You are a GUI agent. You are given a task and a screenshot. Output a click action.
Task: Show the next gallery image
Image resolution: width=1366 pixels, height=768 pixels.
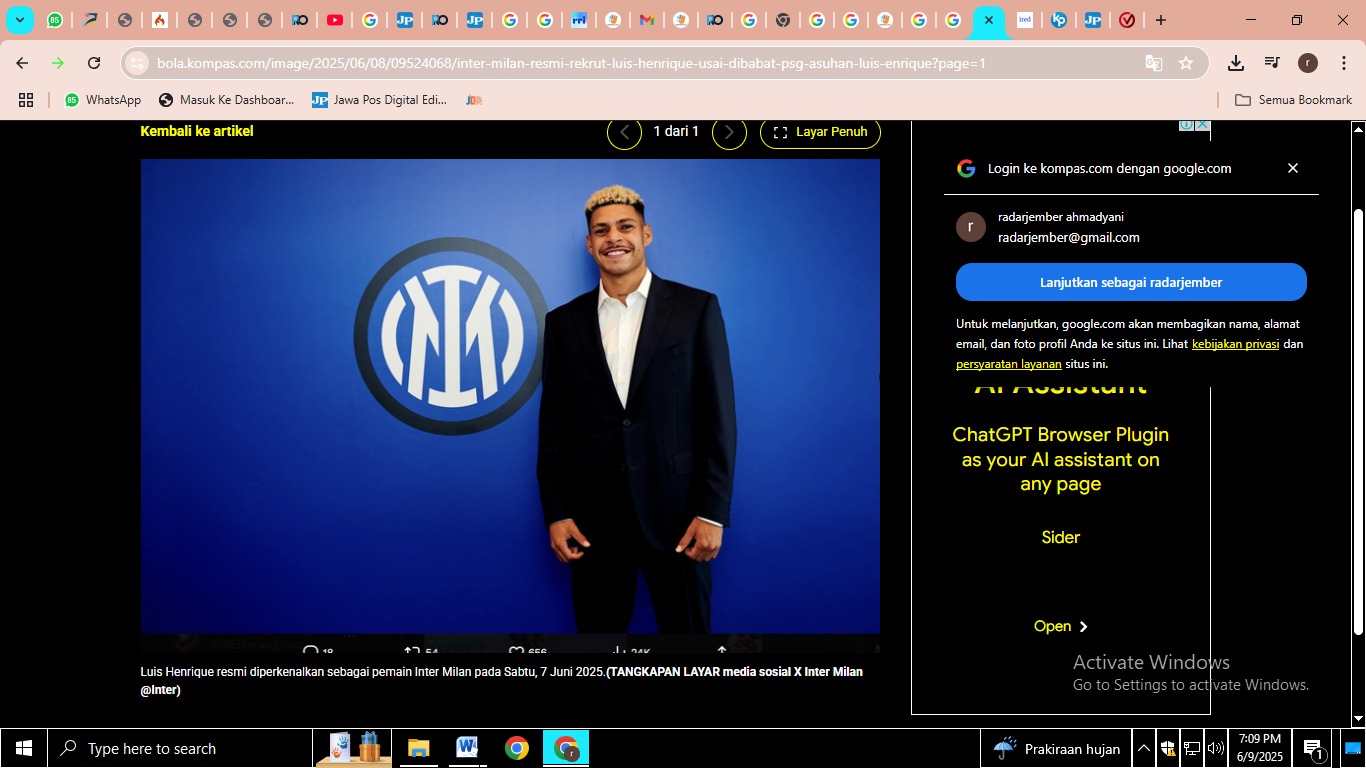pyautogui.click(x=729, y=132)
